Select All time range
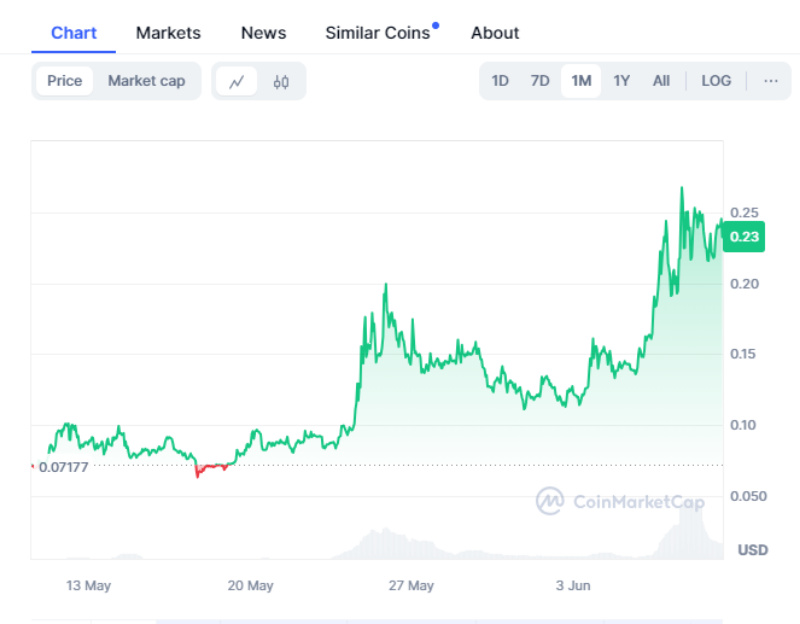The image size is (800, 624). pyautogui.click(x=661, y=81)
